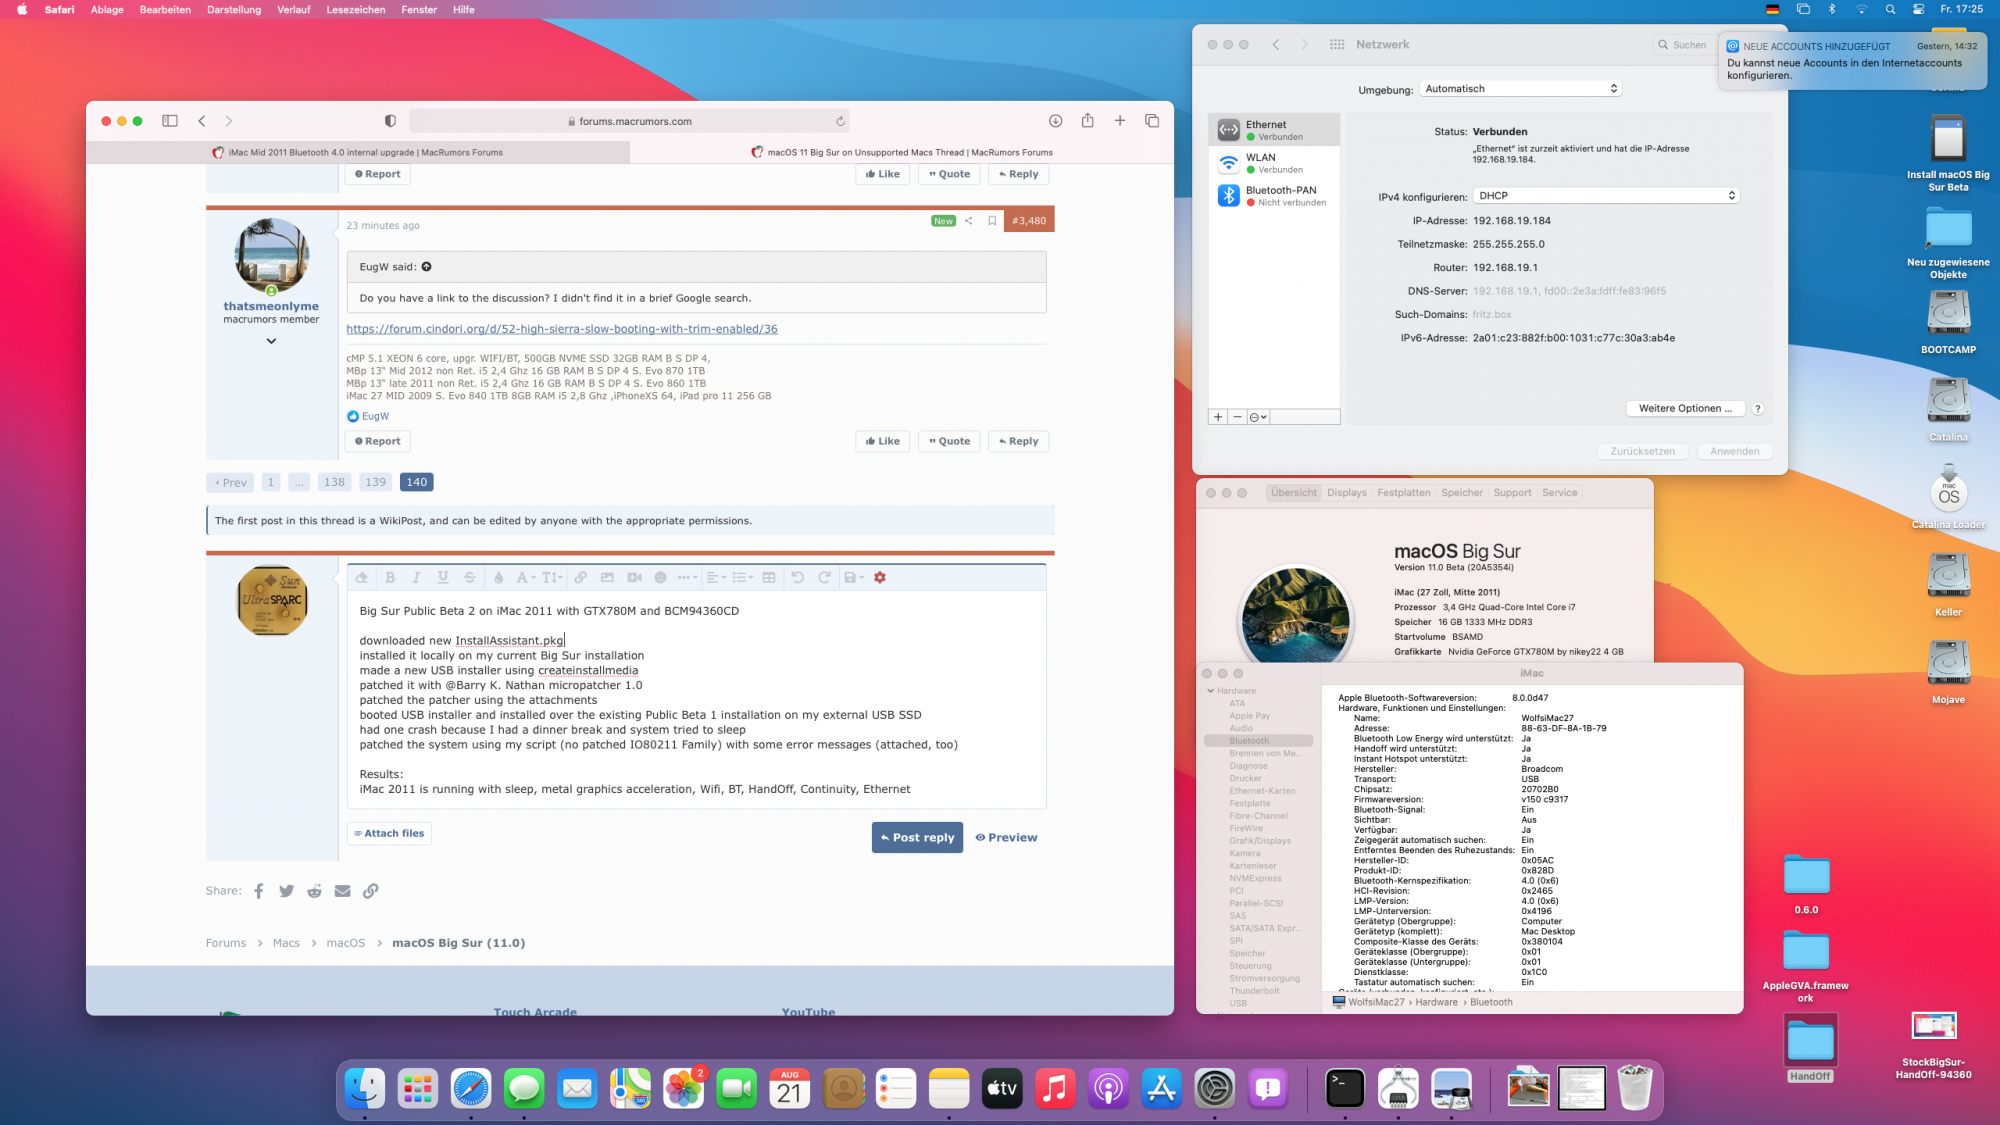
Task: Open the alignment dropdown in the editor
Action: pos(715,577)
